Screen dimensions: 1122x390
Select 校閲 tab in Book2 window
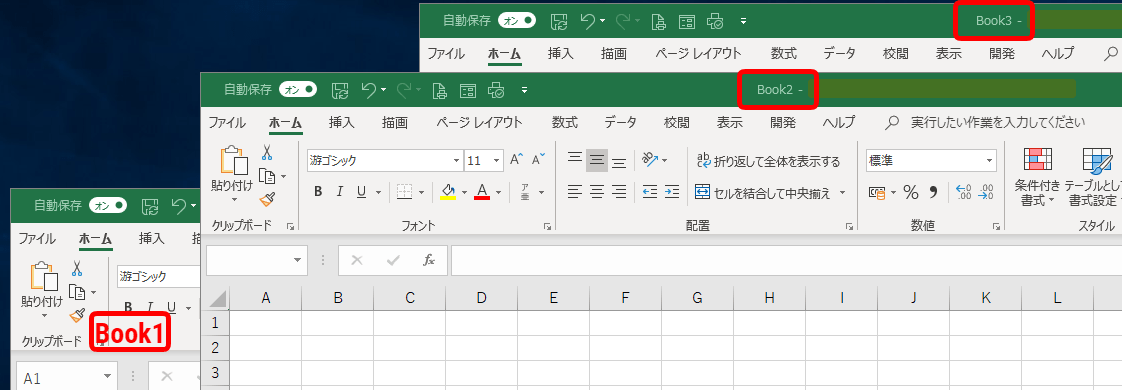point(676,122)
